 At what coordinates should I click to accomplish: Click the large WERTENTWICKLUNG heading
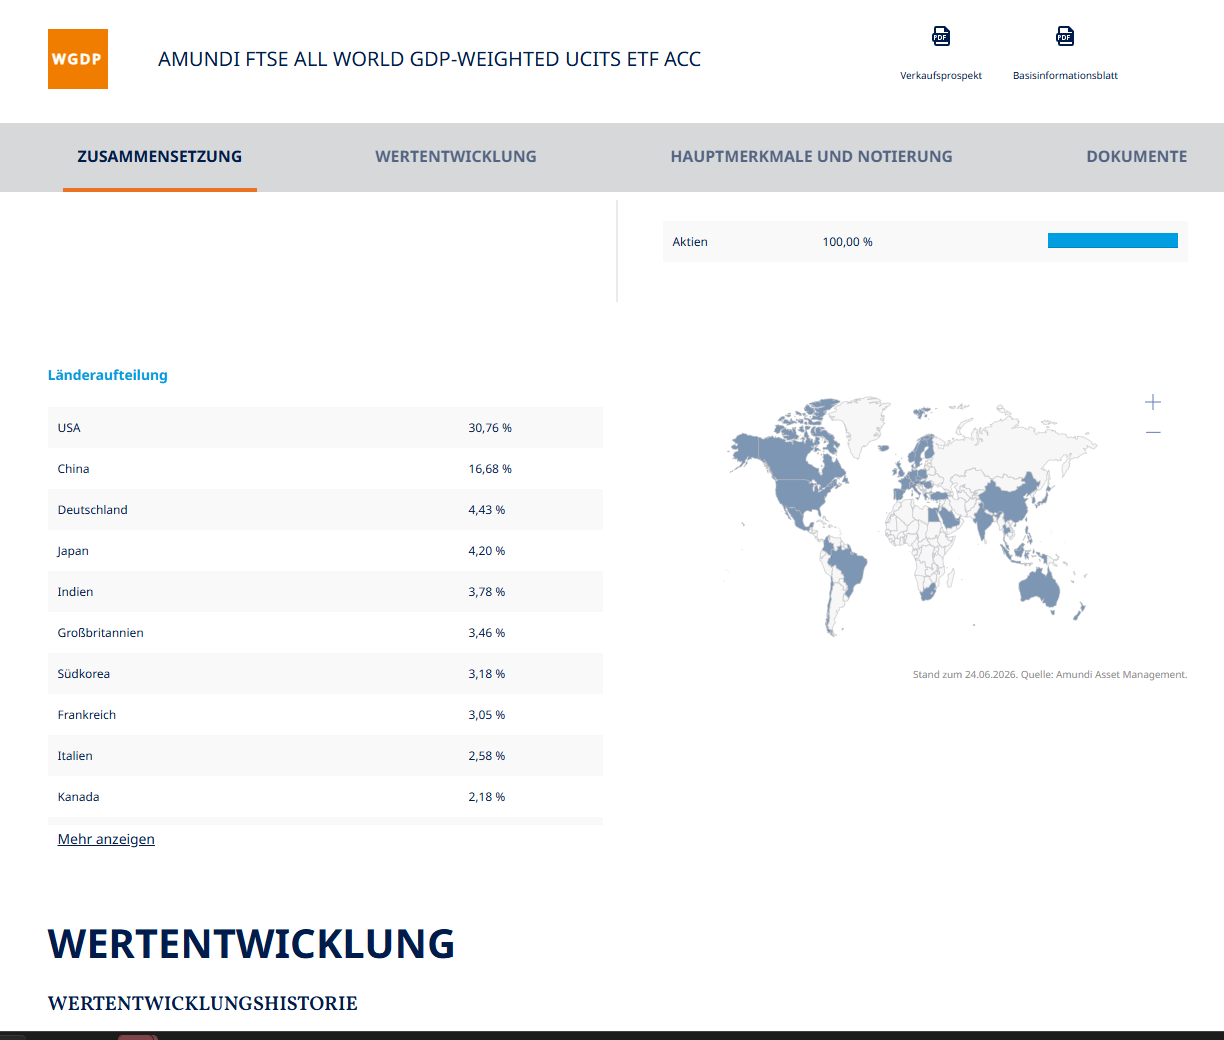pos(251,944)
